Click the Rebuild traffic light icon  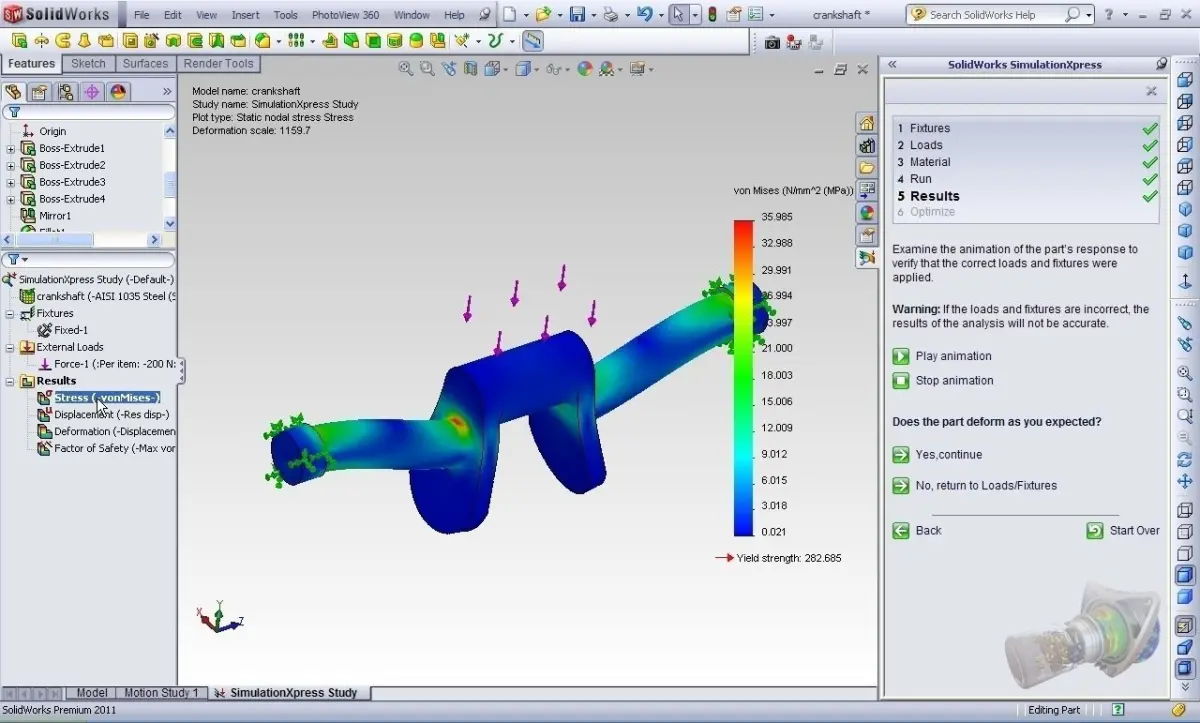tap(712, 15)
